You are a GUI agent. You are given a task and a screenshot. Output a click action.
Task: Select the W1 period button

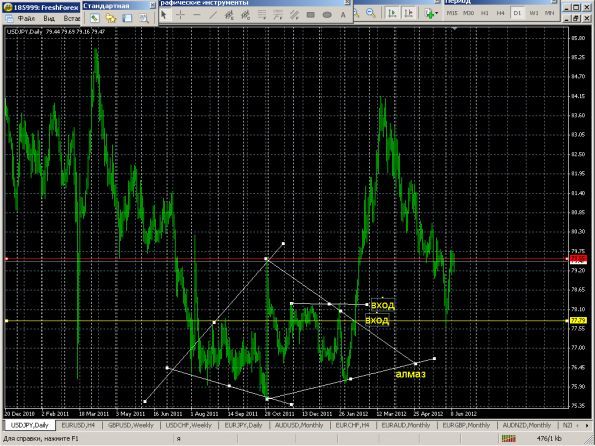click(533, 13)
